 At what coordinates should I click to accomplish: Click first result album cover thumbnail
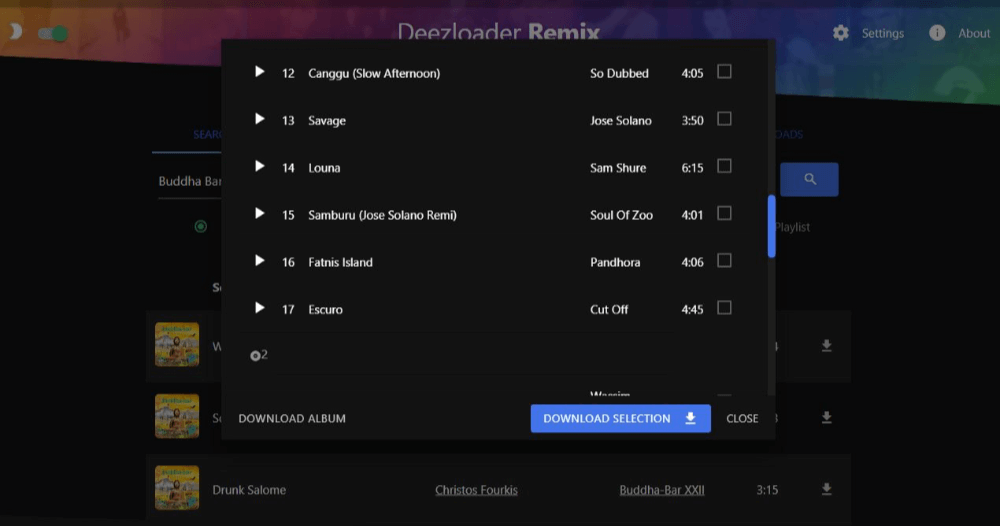point(177,344)
